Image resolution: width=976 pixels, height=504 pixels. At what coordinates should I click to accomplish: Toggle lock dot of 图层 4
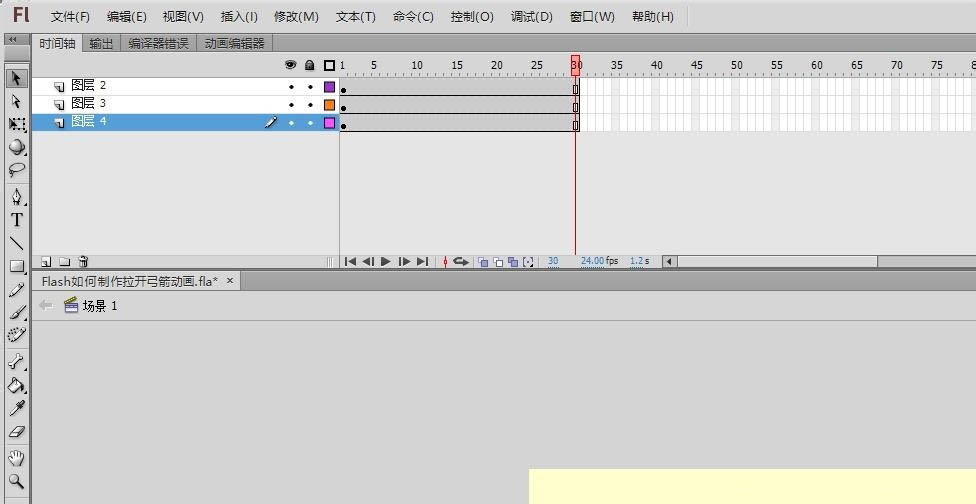310,123
